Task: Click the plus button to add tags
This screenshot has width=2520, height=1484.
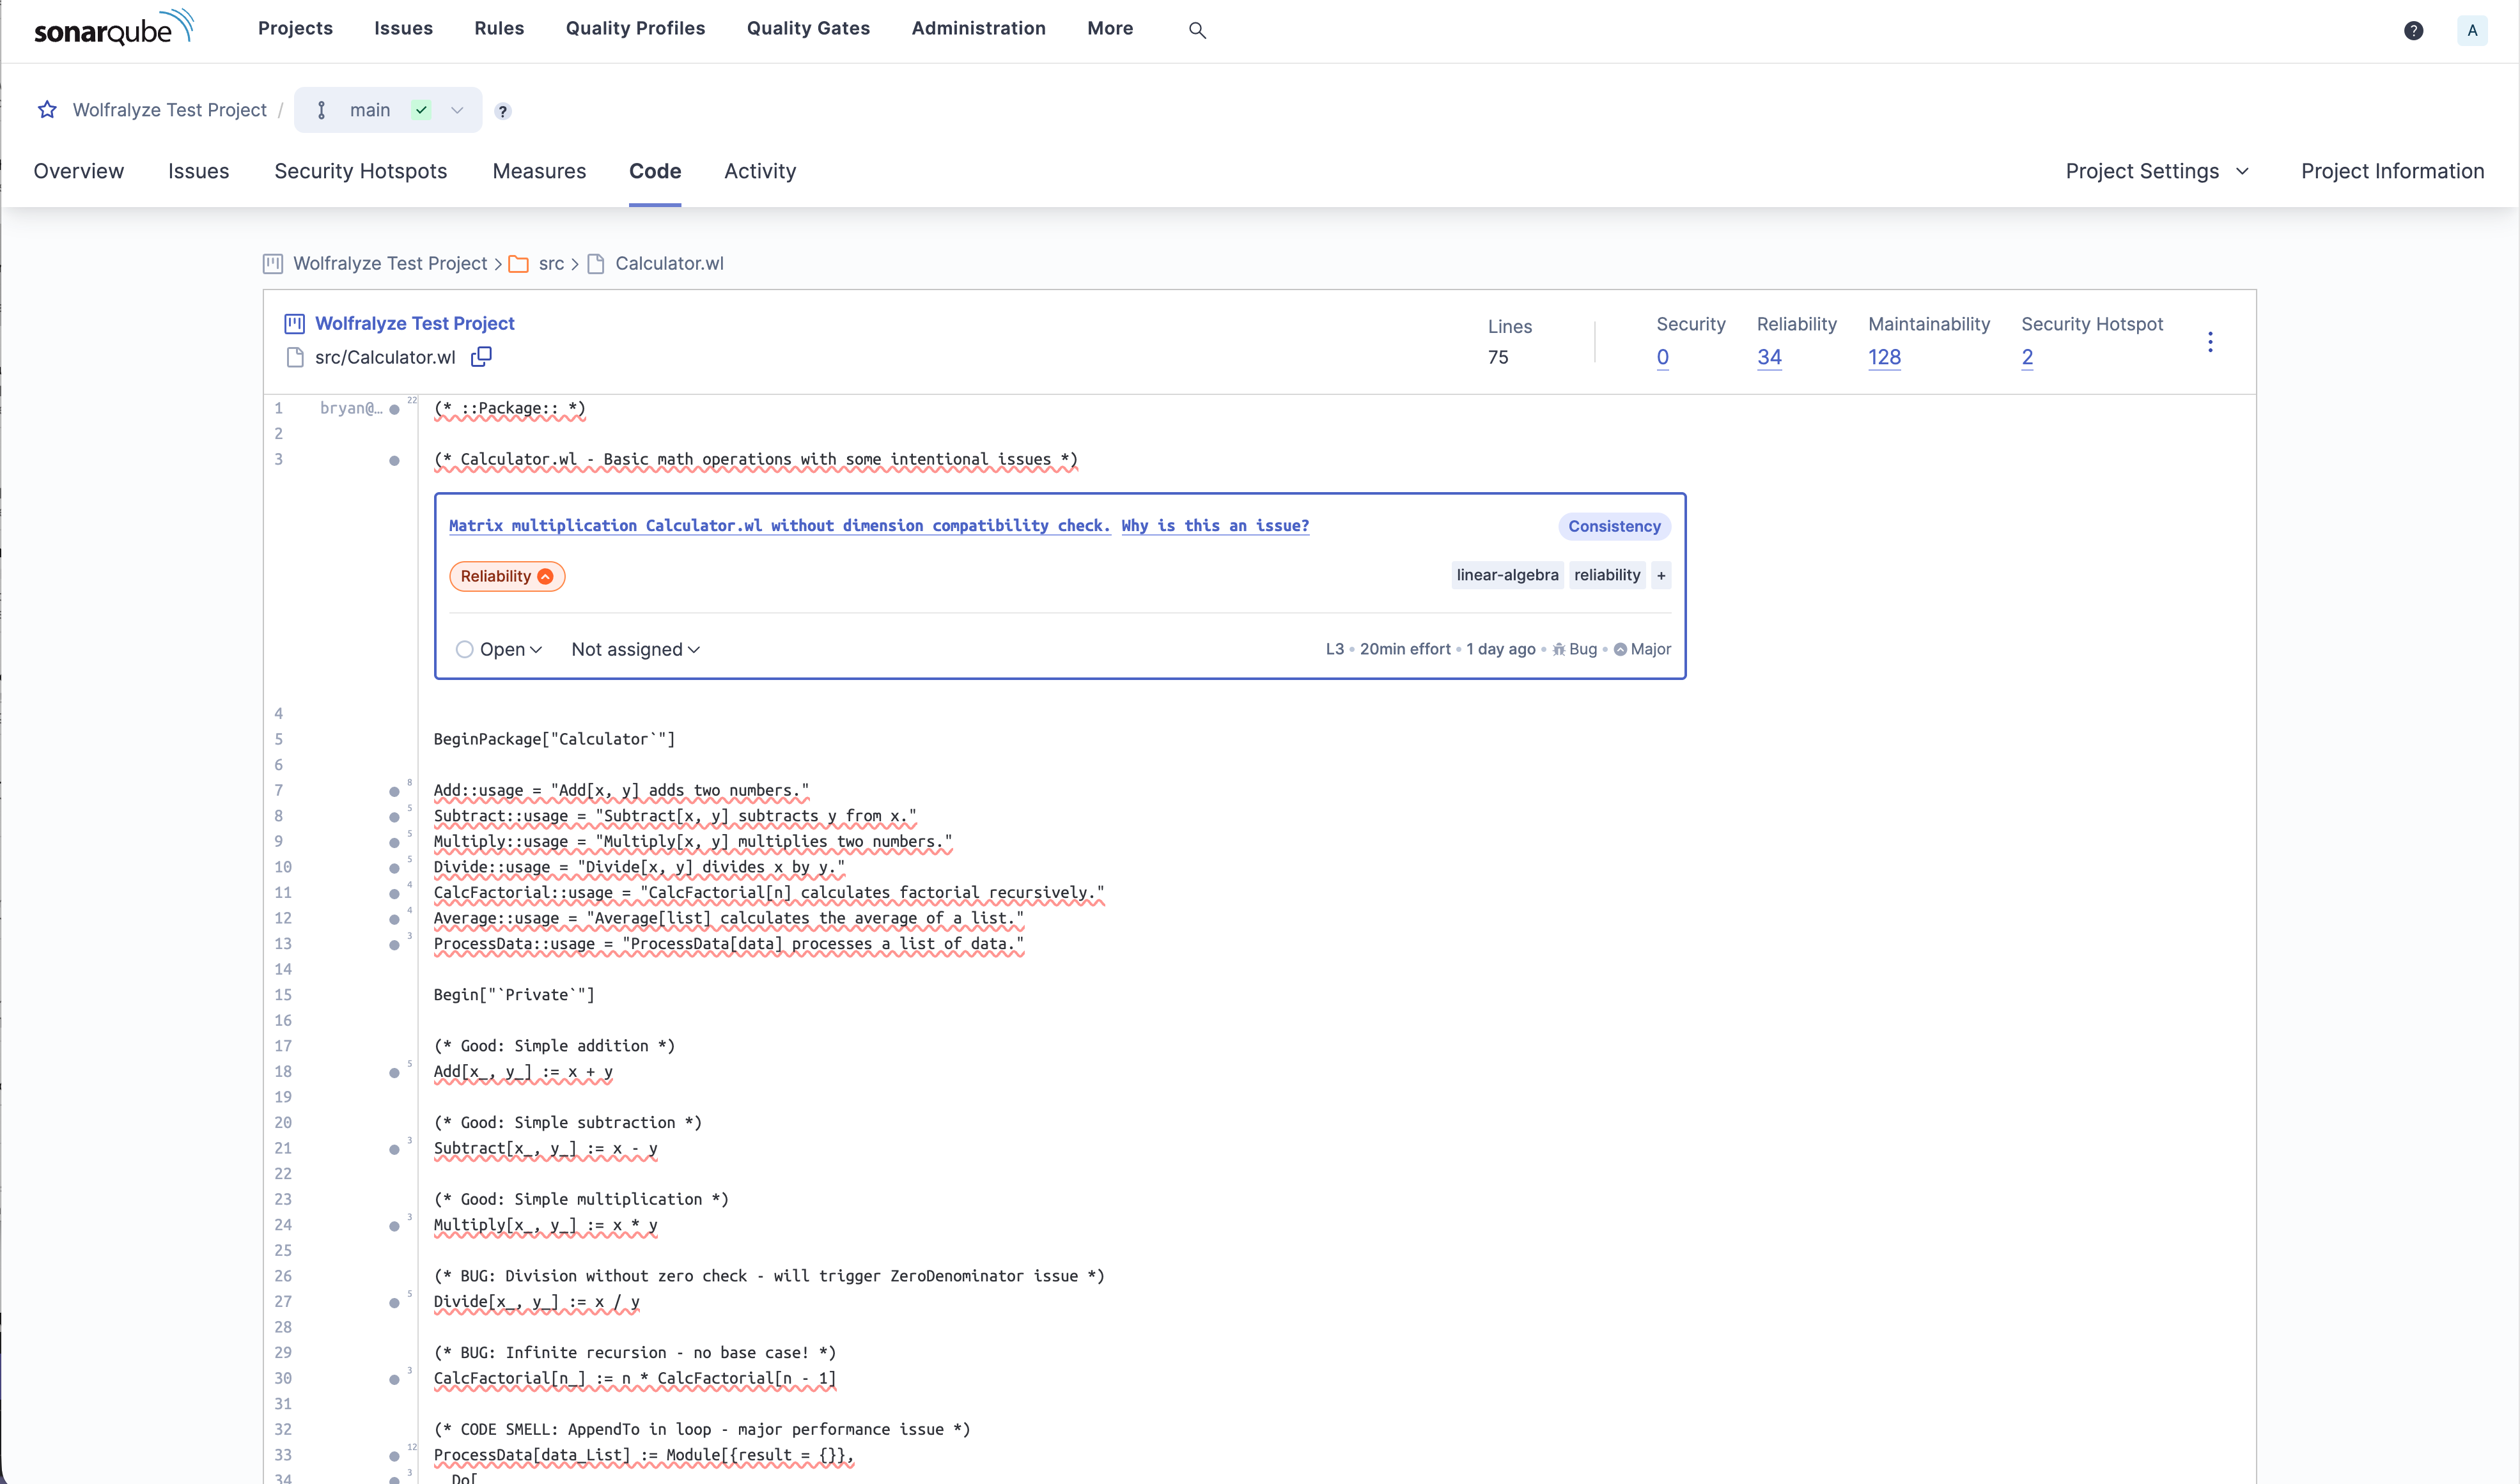Action: pos(1660,575)
